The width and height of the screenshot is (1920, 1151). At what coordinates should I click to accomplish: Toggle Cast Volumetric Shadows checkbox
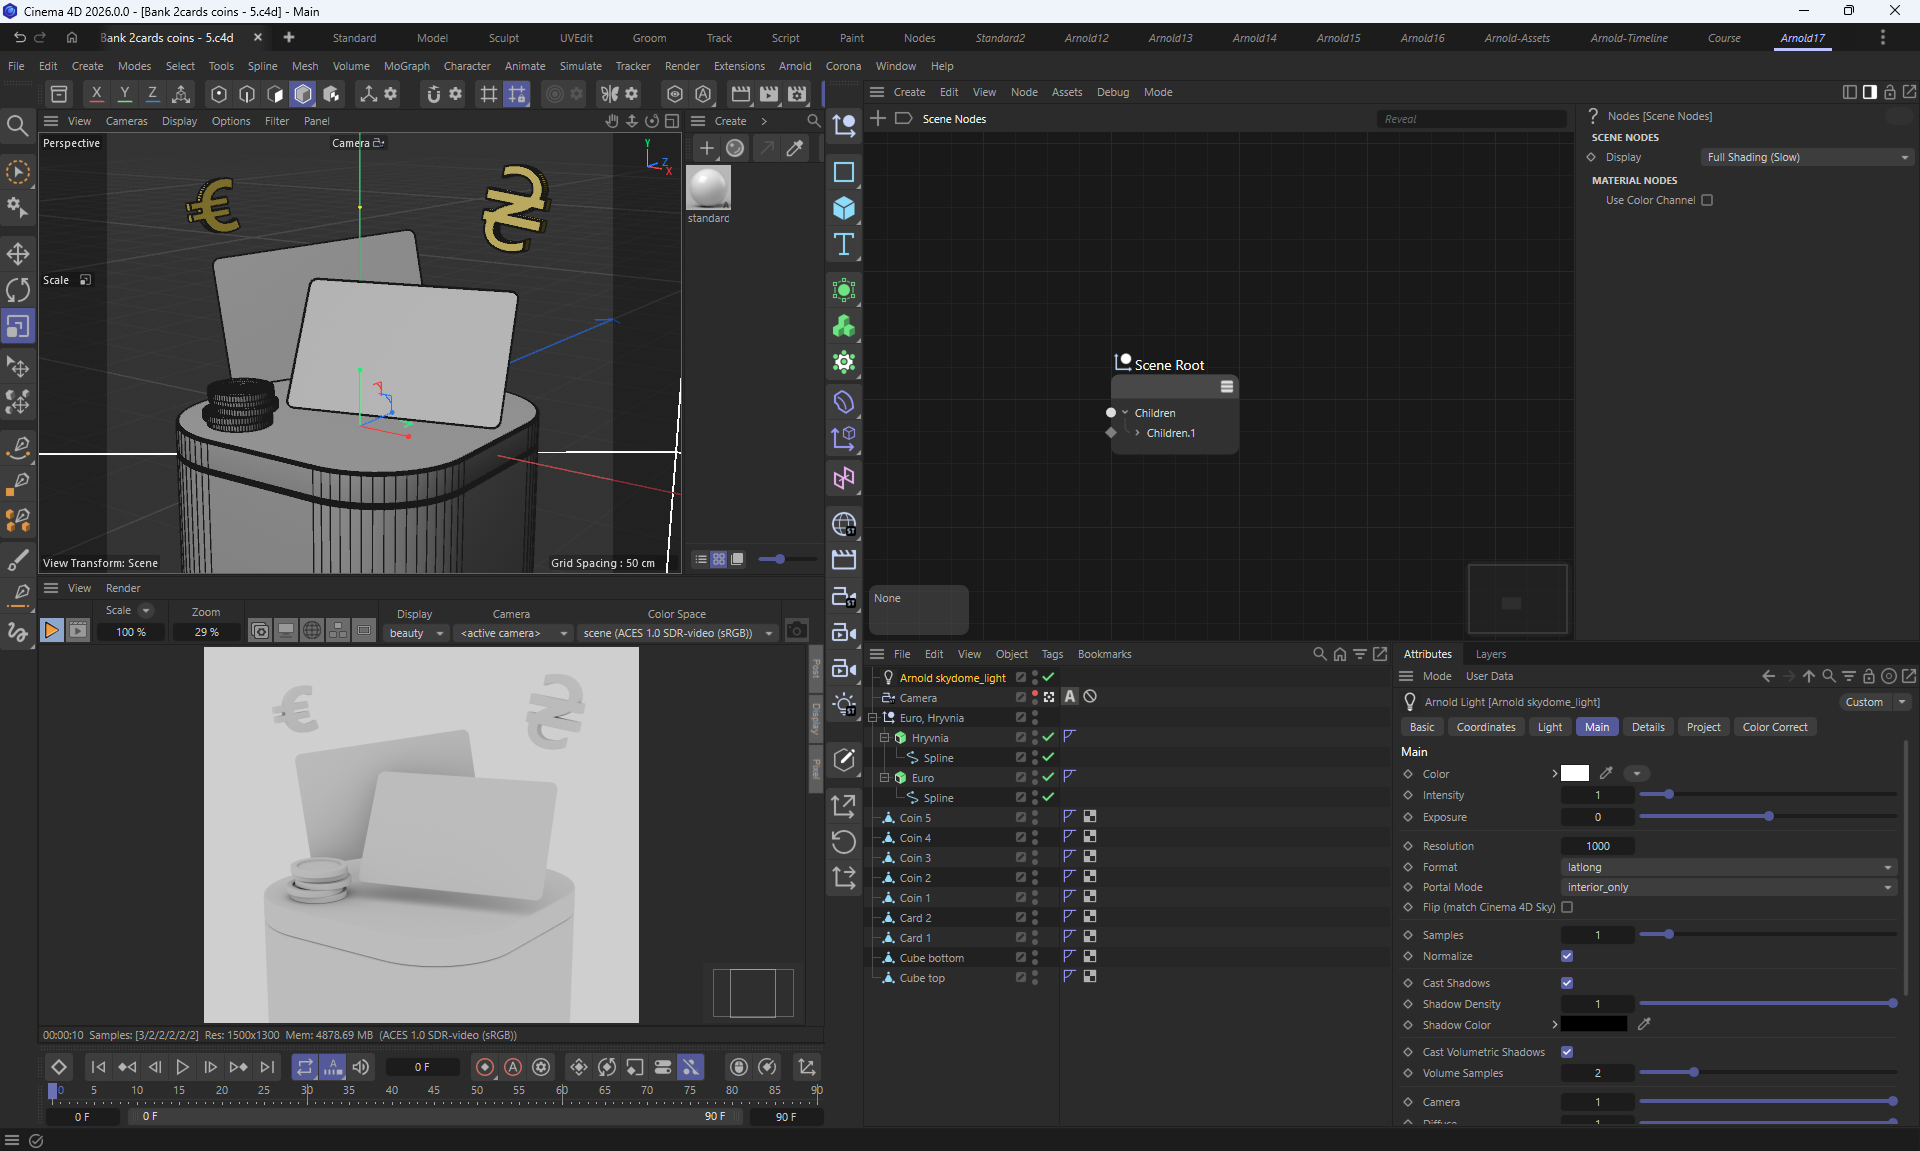[x=1567, y=1052]
